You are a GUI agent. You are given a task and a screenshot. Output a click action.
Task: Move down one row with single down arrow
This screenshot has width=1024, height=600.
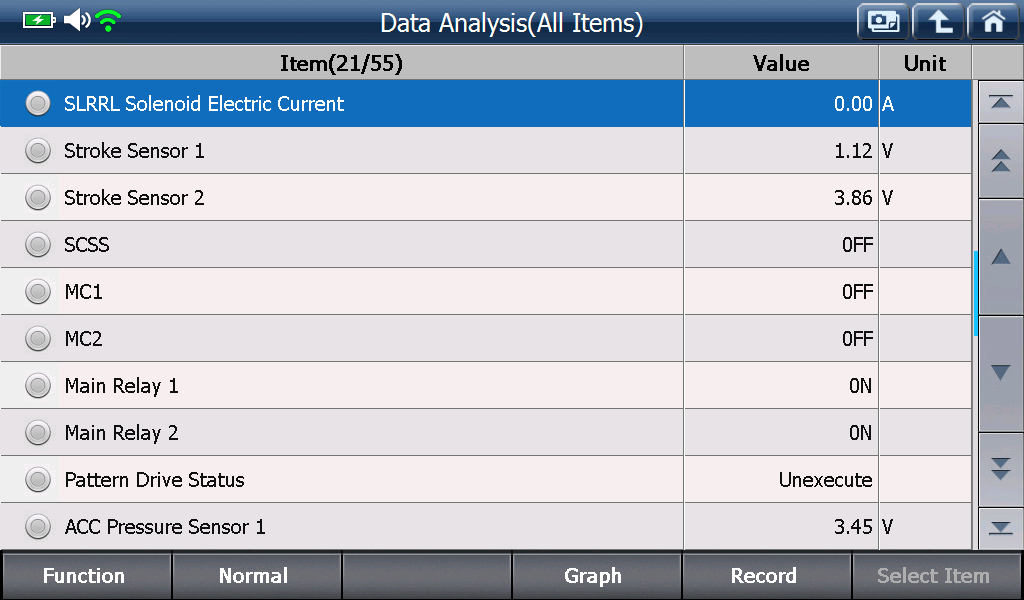pyautogui.click(x=1000, y=373)
